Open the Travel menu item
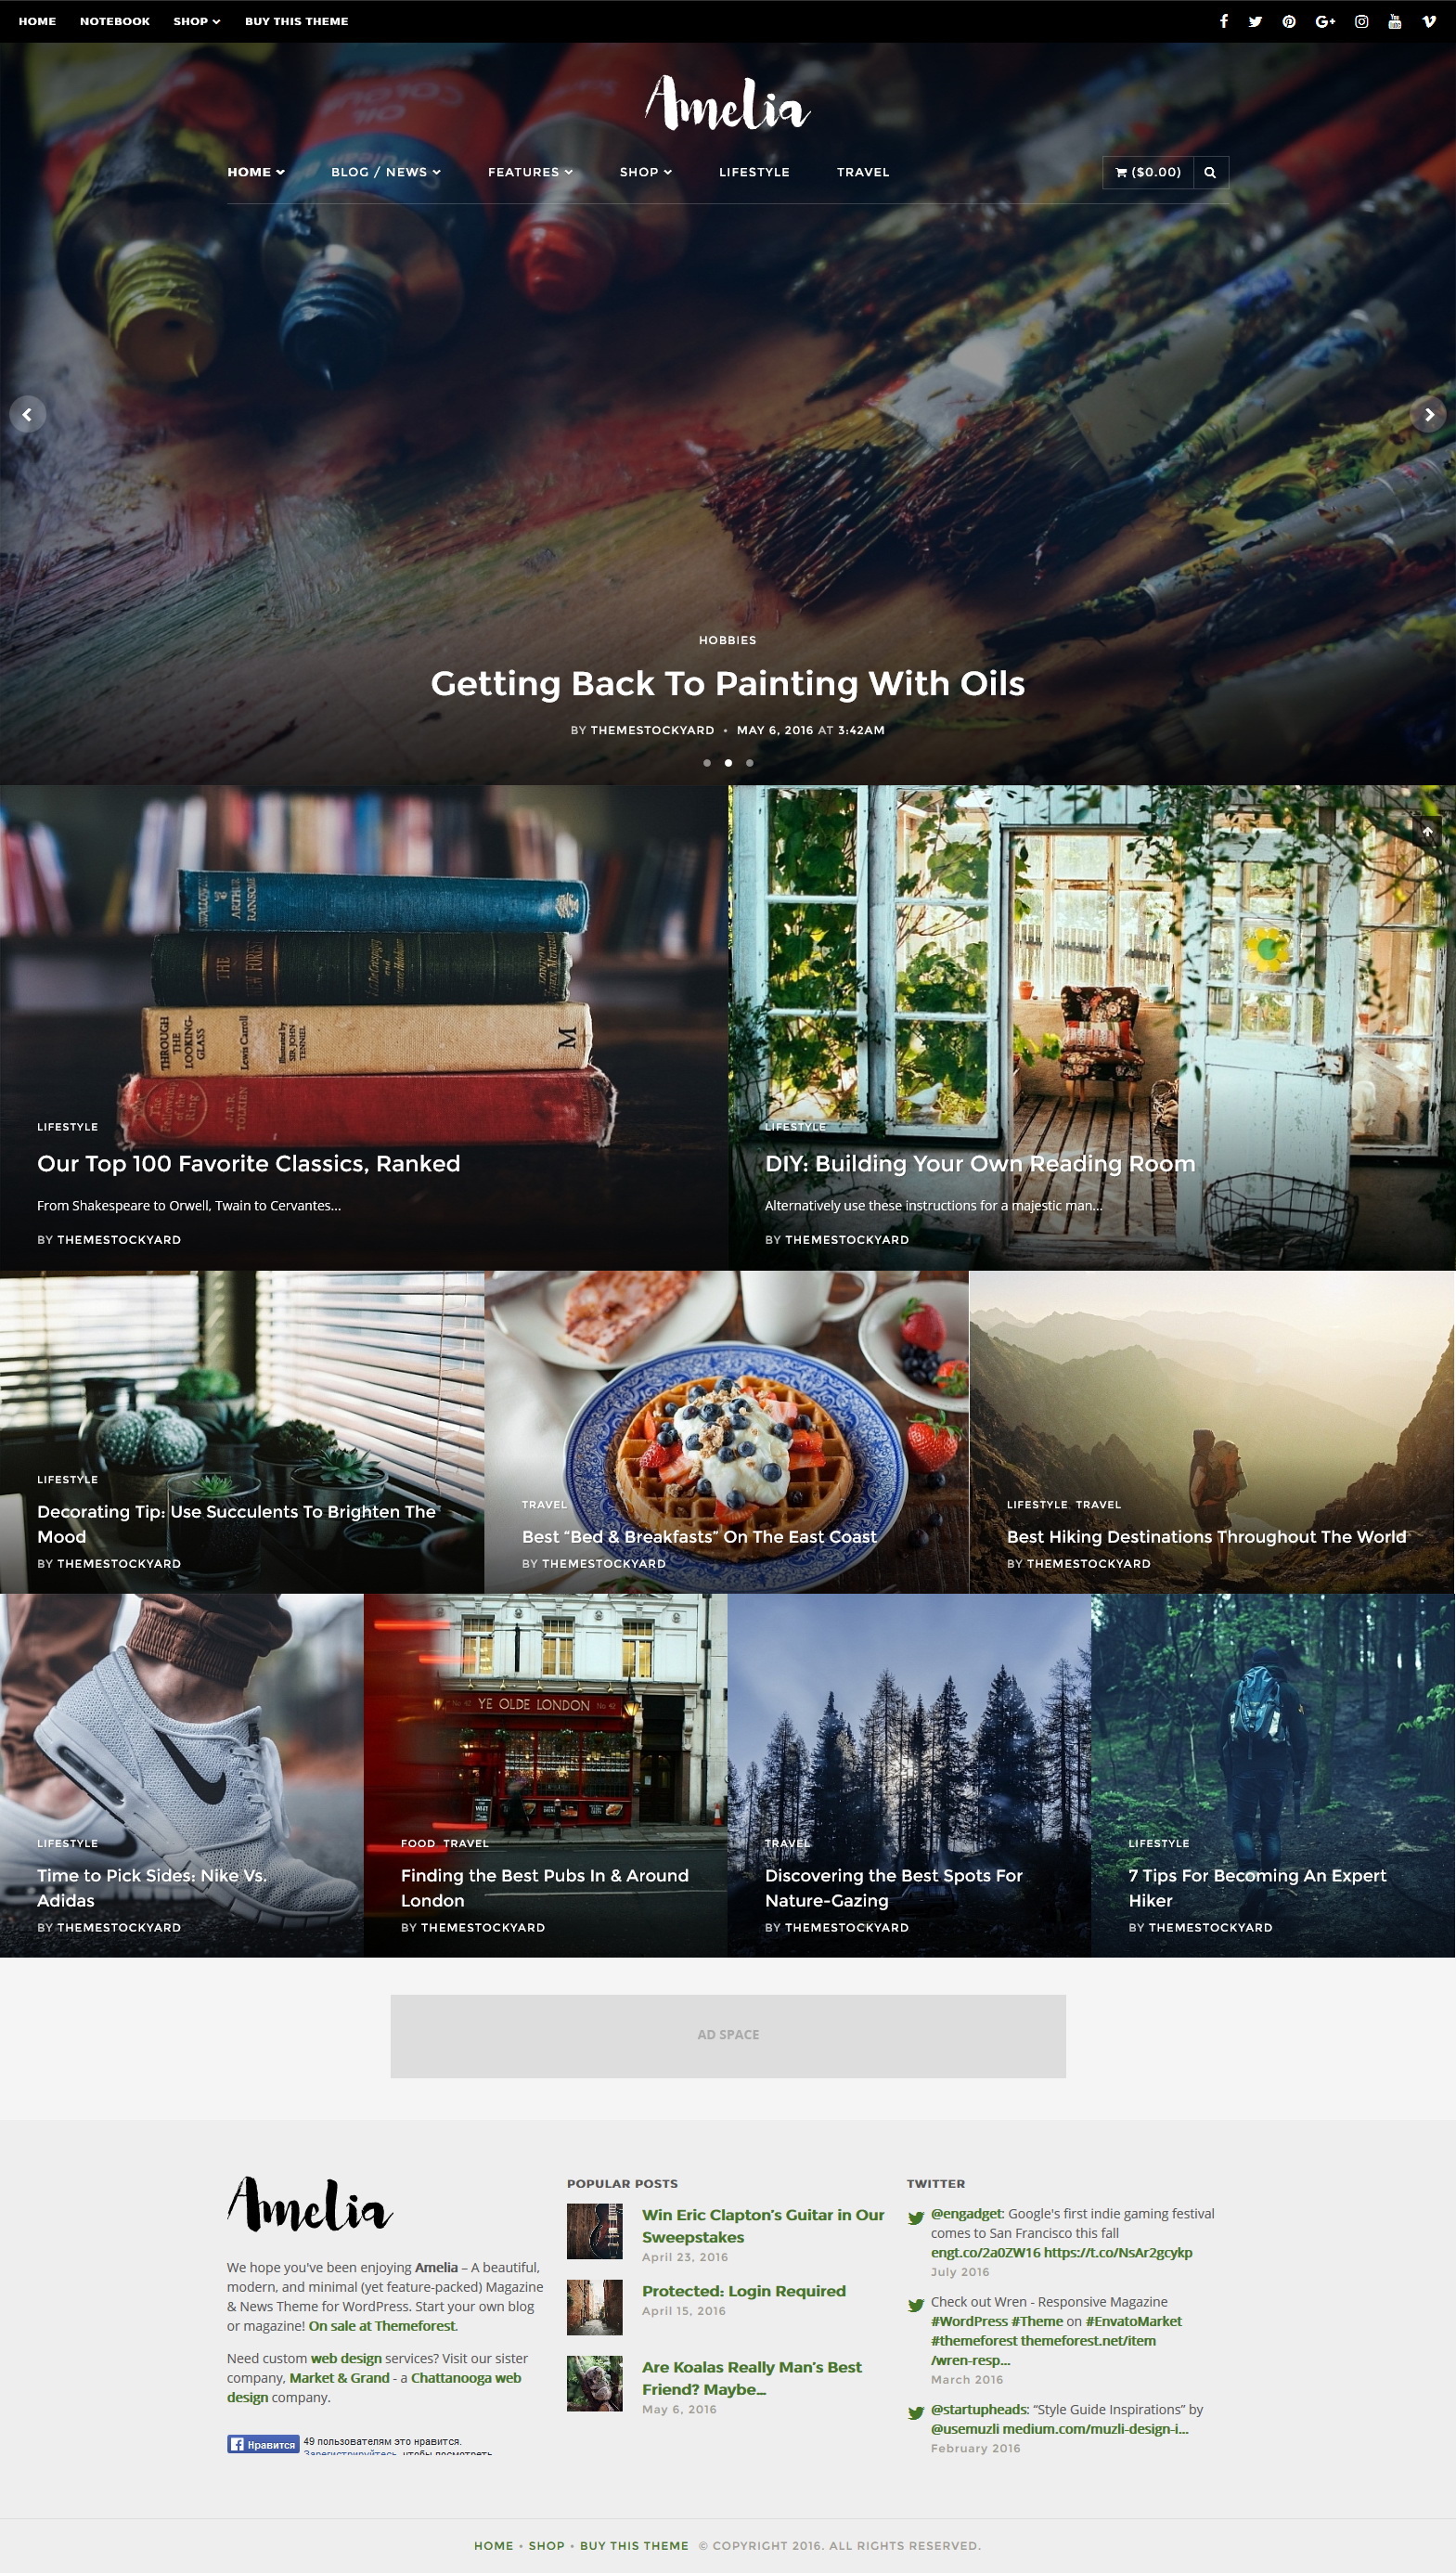This screenshot has width=1456, height=2573. point(863,172)
